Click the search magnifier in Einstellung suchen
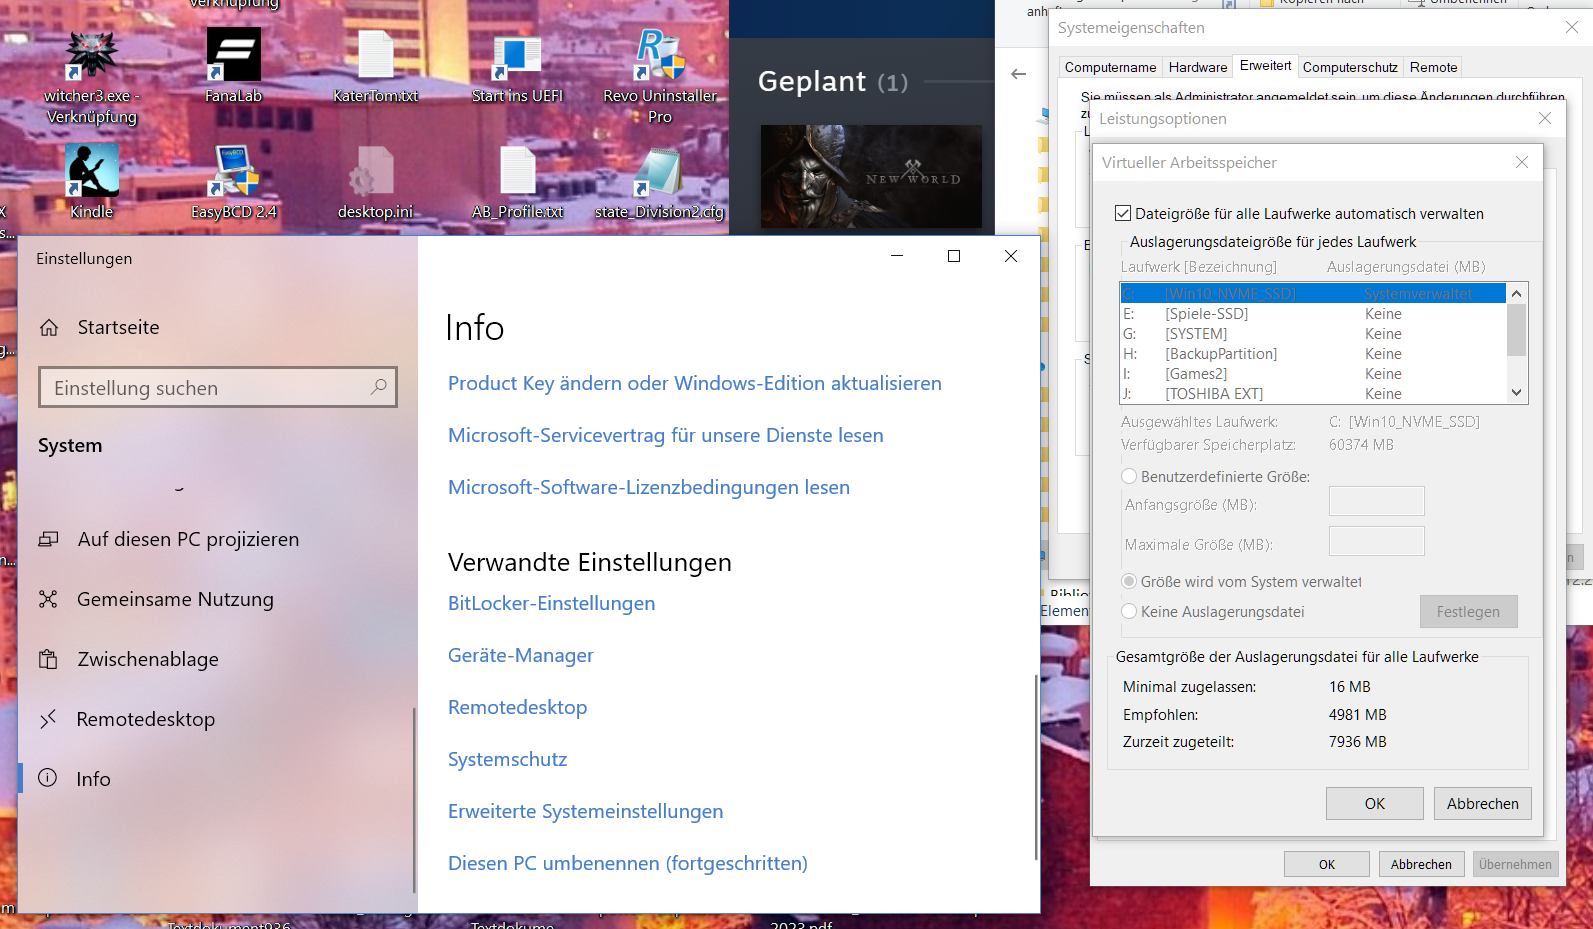 pos(379,387)
